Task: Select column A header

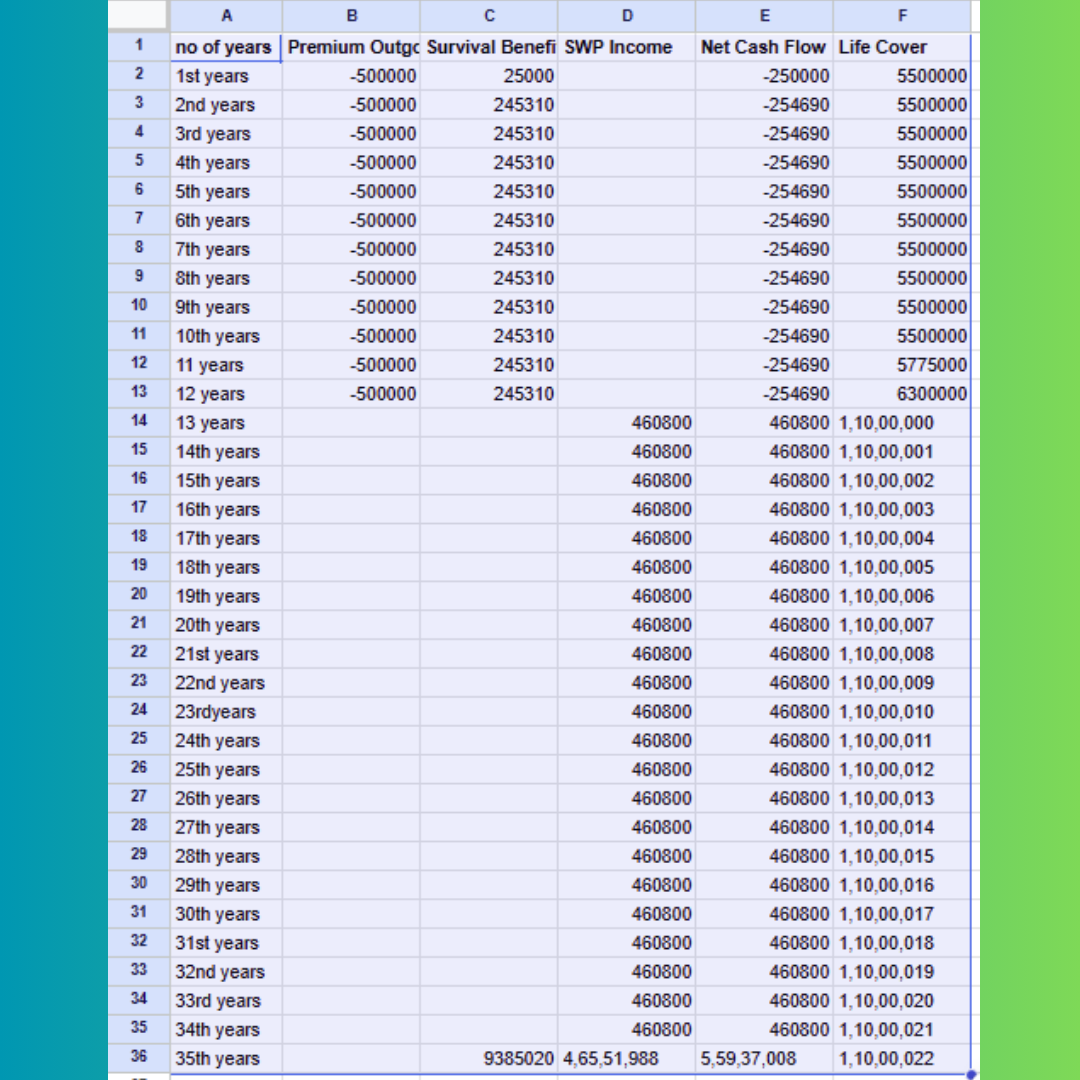Action: click(226, 16)
